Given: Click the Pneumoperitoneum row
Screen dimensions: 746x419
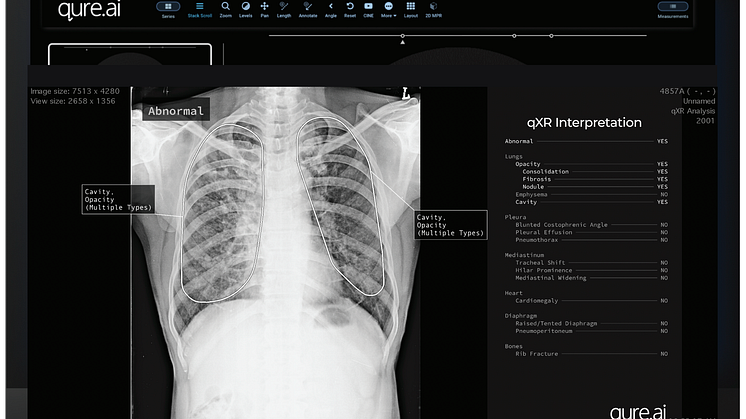Looking at the screenshot, I should (x=591, y=331).
